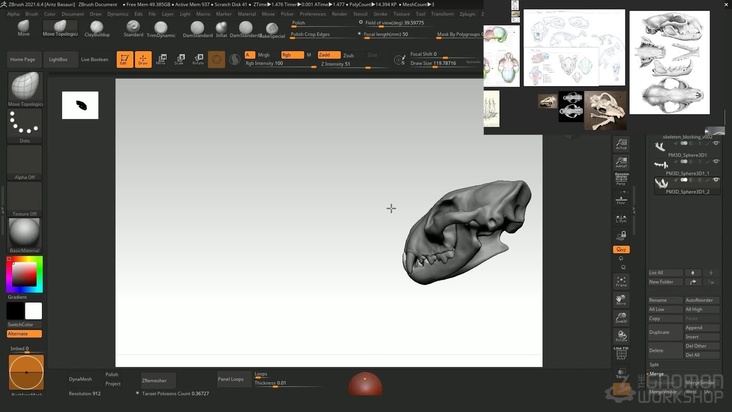732x412 pixels.
Task: Open the Texture Off selector
Action: [x=25, y=198]
